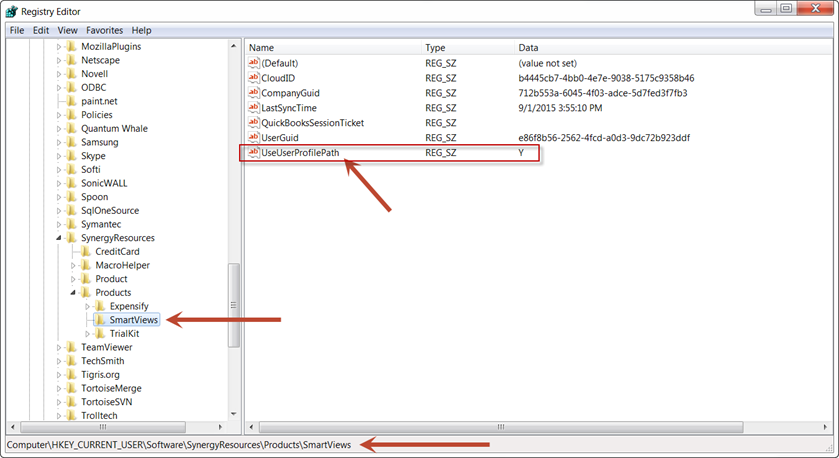Click the ODBC folder icon
839x458 pixels.
tap(72, 87)
